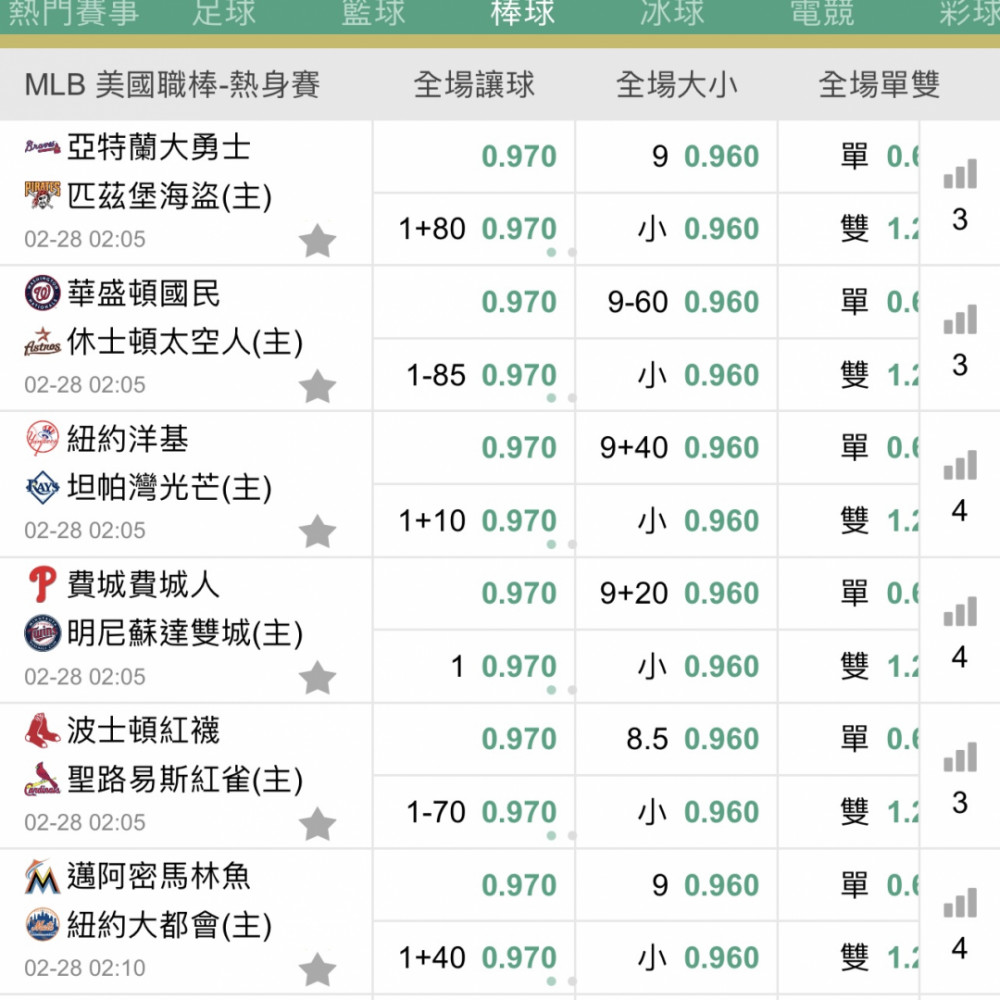Viewport: 1000px width, 1000px height.
Task: Bet over 9+20 for 費城費城人 game
Action: (676, 593)
